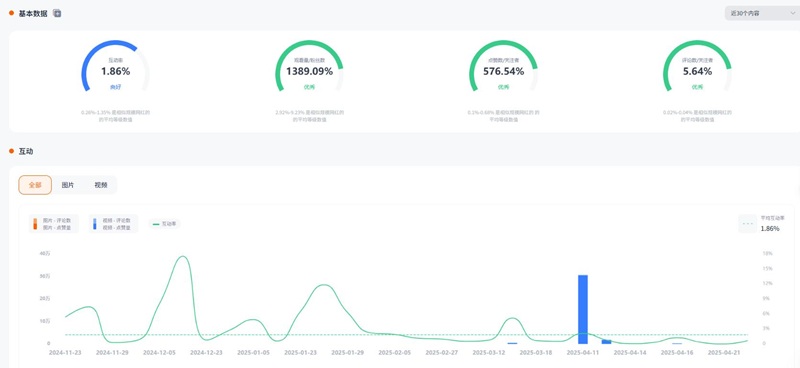Open the 近30个内容 dropdown
800x368 pixels.
tap(762, 13)
